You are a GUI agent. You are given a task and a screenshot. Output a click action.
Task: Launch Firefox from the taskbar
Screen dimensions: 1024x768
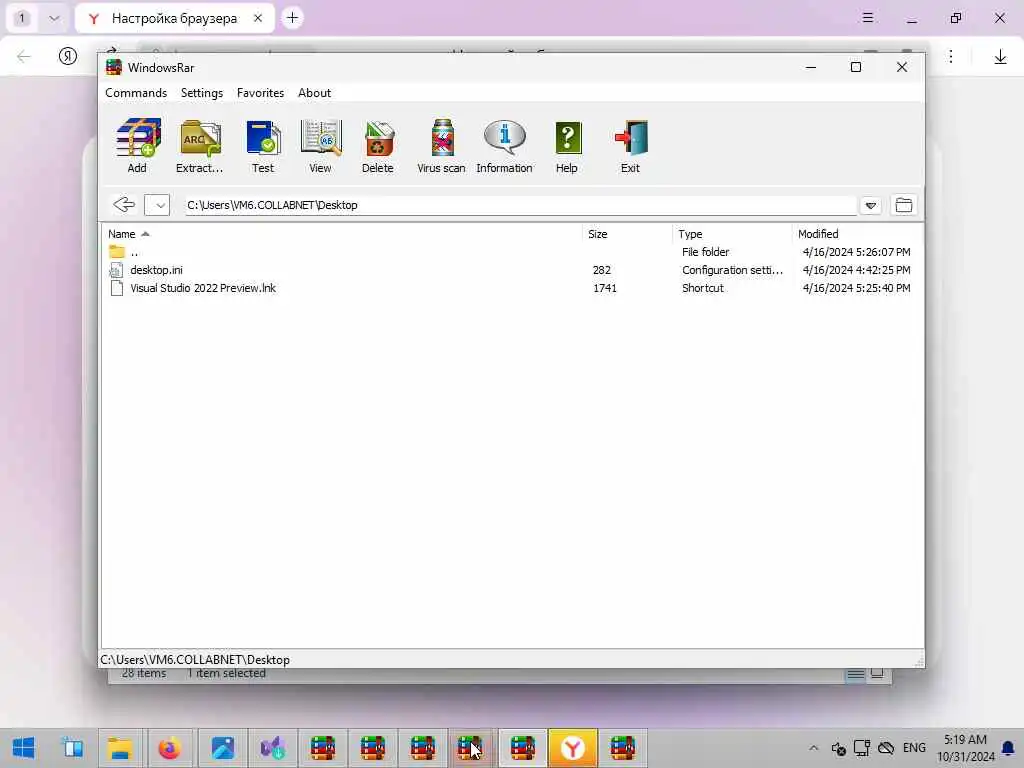pos(170,748)
